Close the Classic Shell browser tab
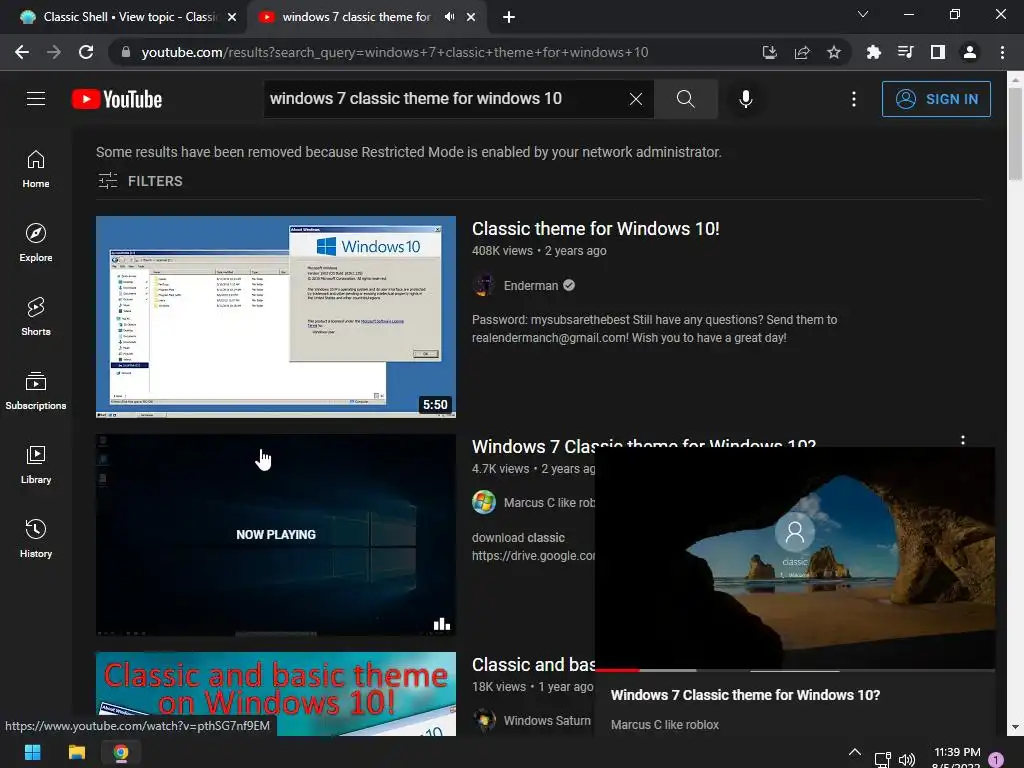Image resolution: width=1024 pixels, height=768 pixels. click(232, 17)
